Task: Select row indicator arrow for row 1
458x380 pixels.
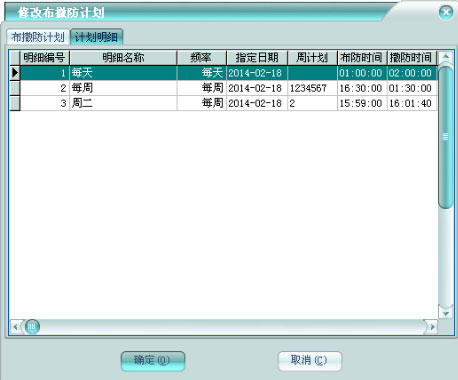Action: (15, 73)
